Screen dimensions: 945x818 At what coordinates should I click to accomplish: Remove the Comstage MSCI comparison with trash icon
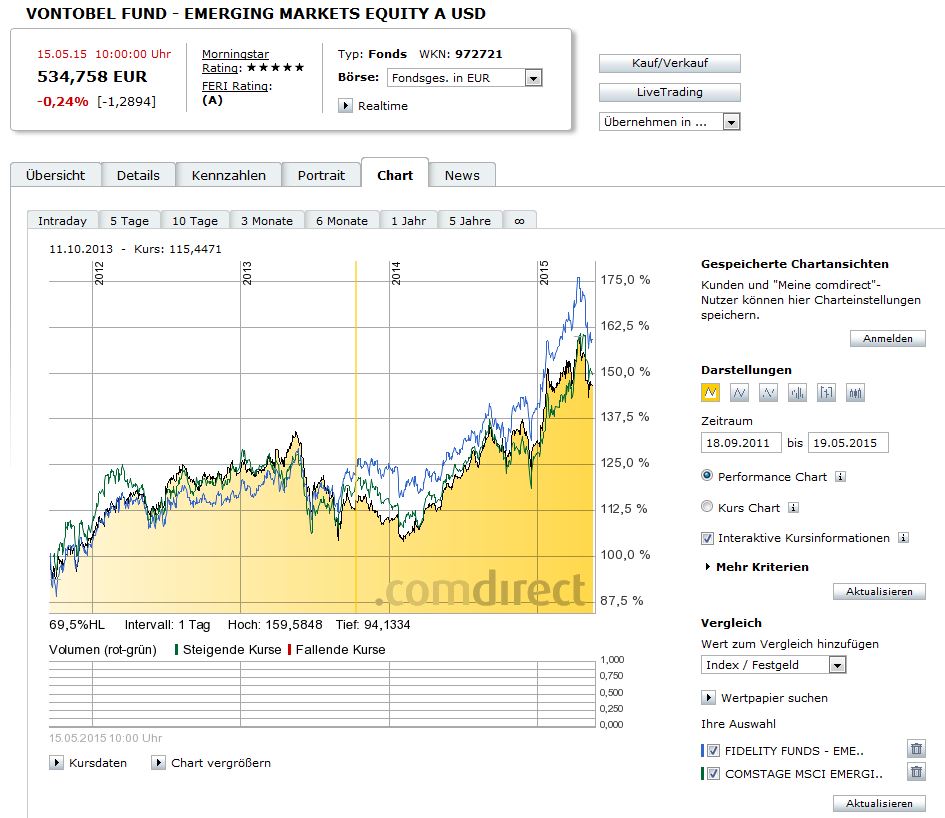(x=916, y=772)
